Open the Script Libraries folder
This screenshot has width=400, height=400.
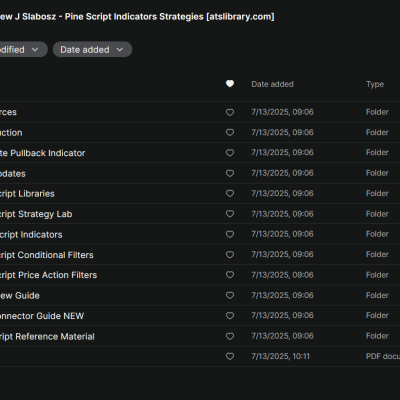pyautogui.click(x=27, y=194)
